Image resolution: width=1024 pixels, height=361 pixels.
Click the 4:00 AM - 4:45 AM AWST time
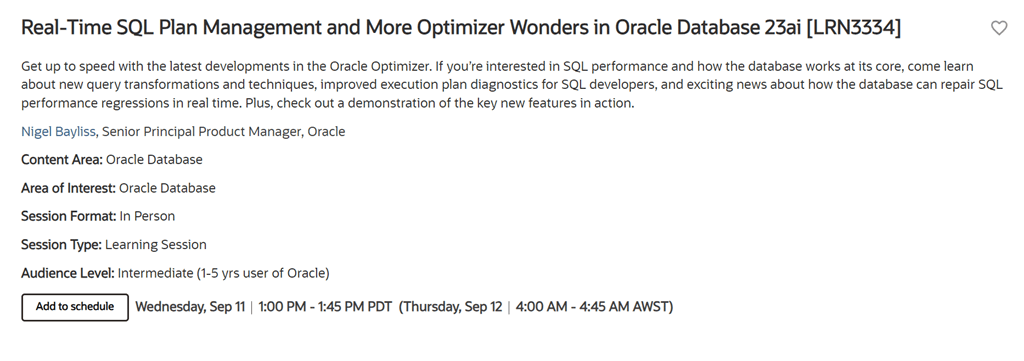coord(592,307)
